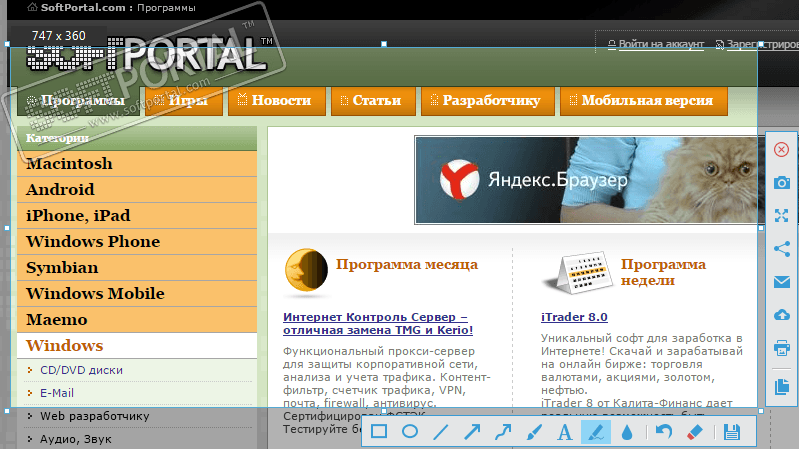Select the brush pen tool

click(x=534, y=432)
